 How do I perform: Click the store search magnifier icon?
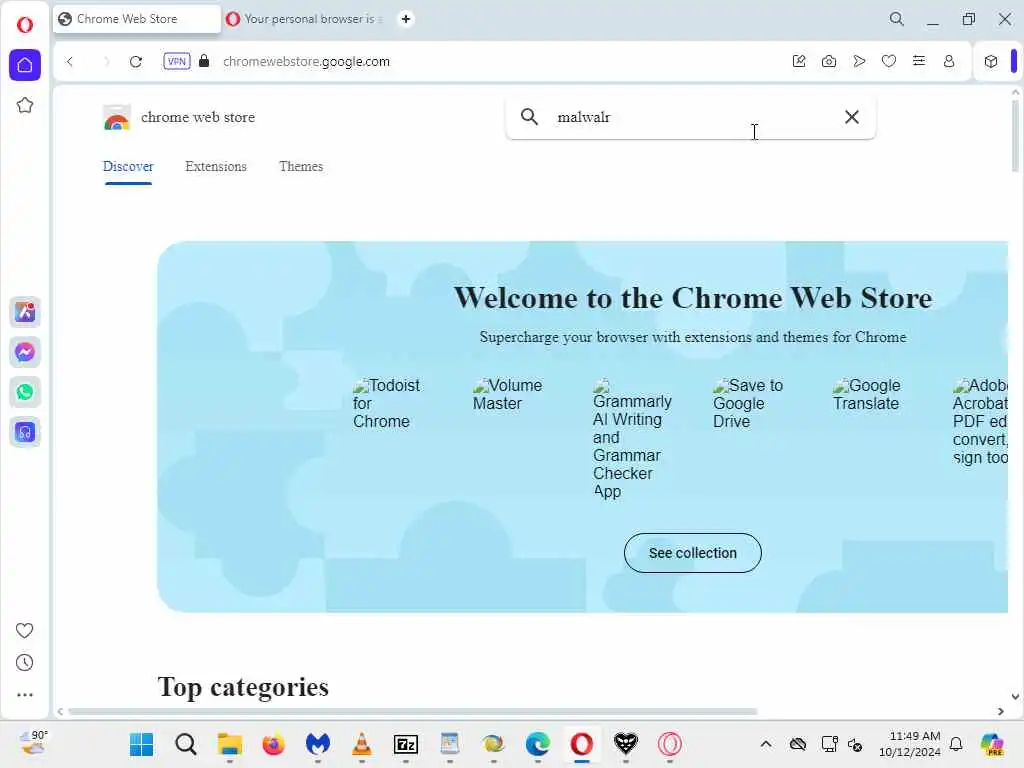tap(529, 117)
